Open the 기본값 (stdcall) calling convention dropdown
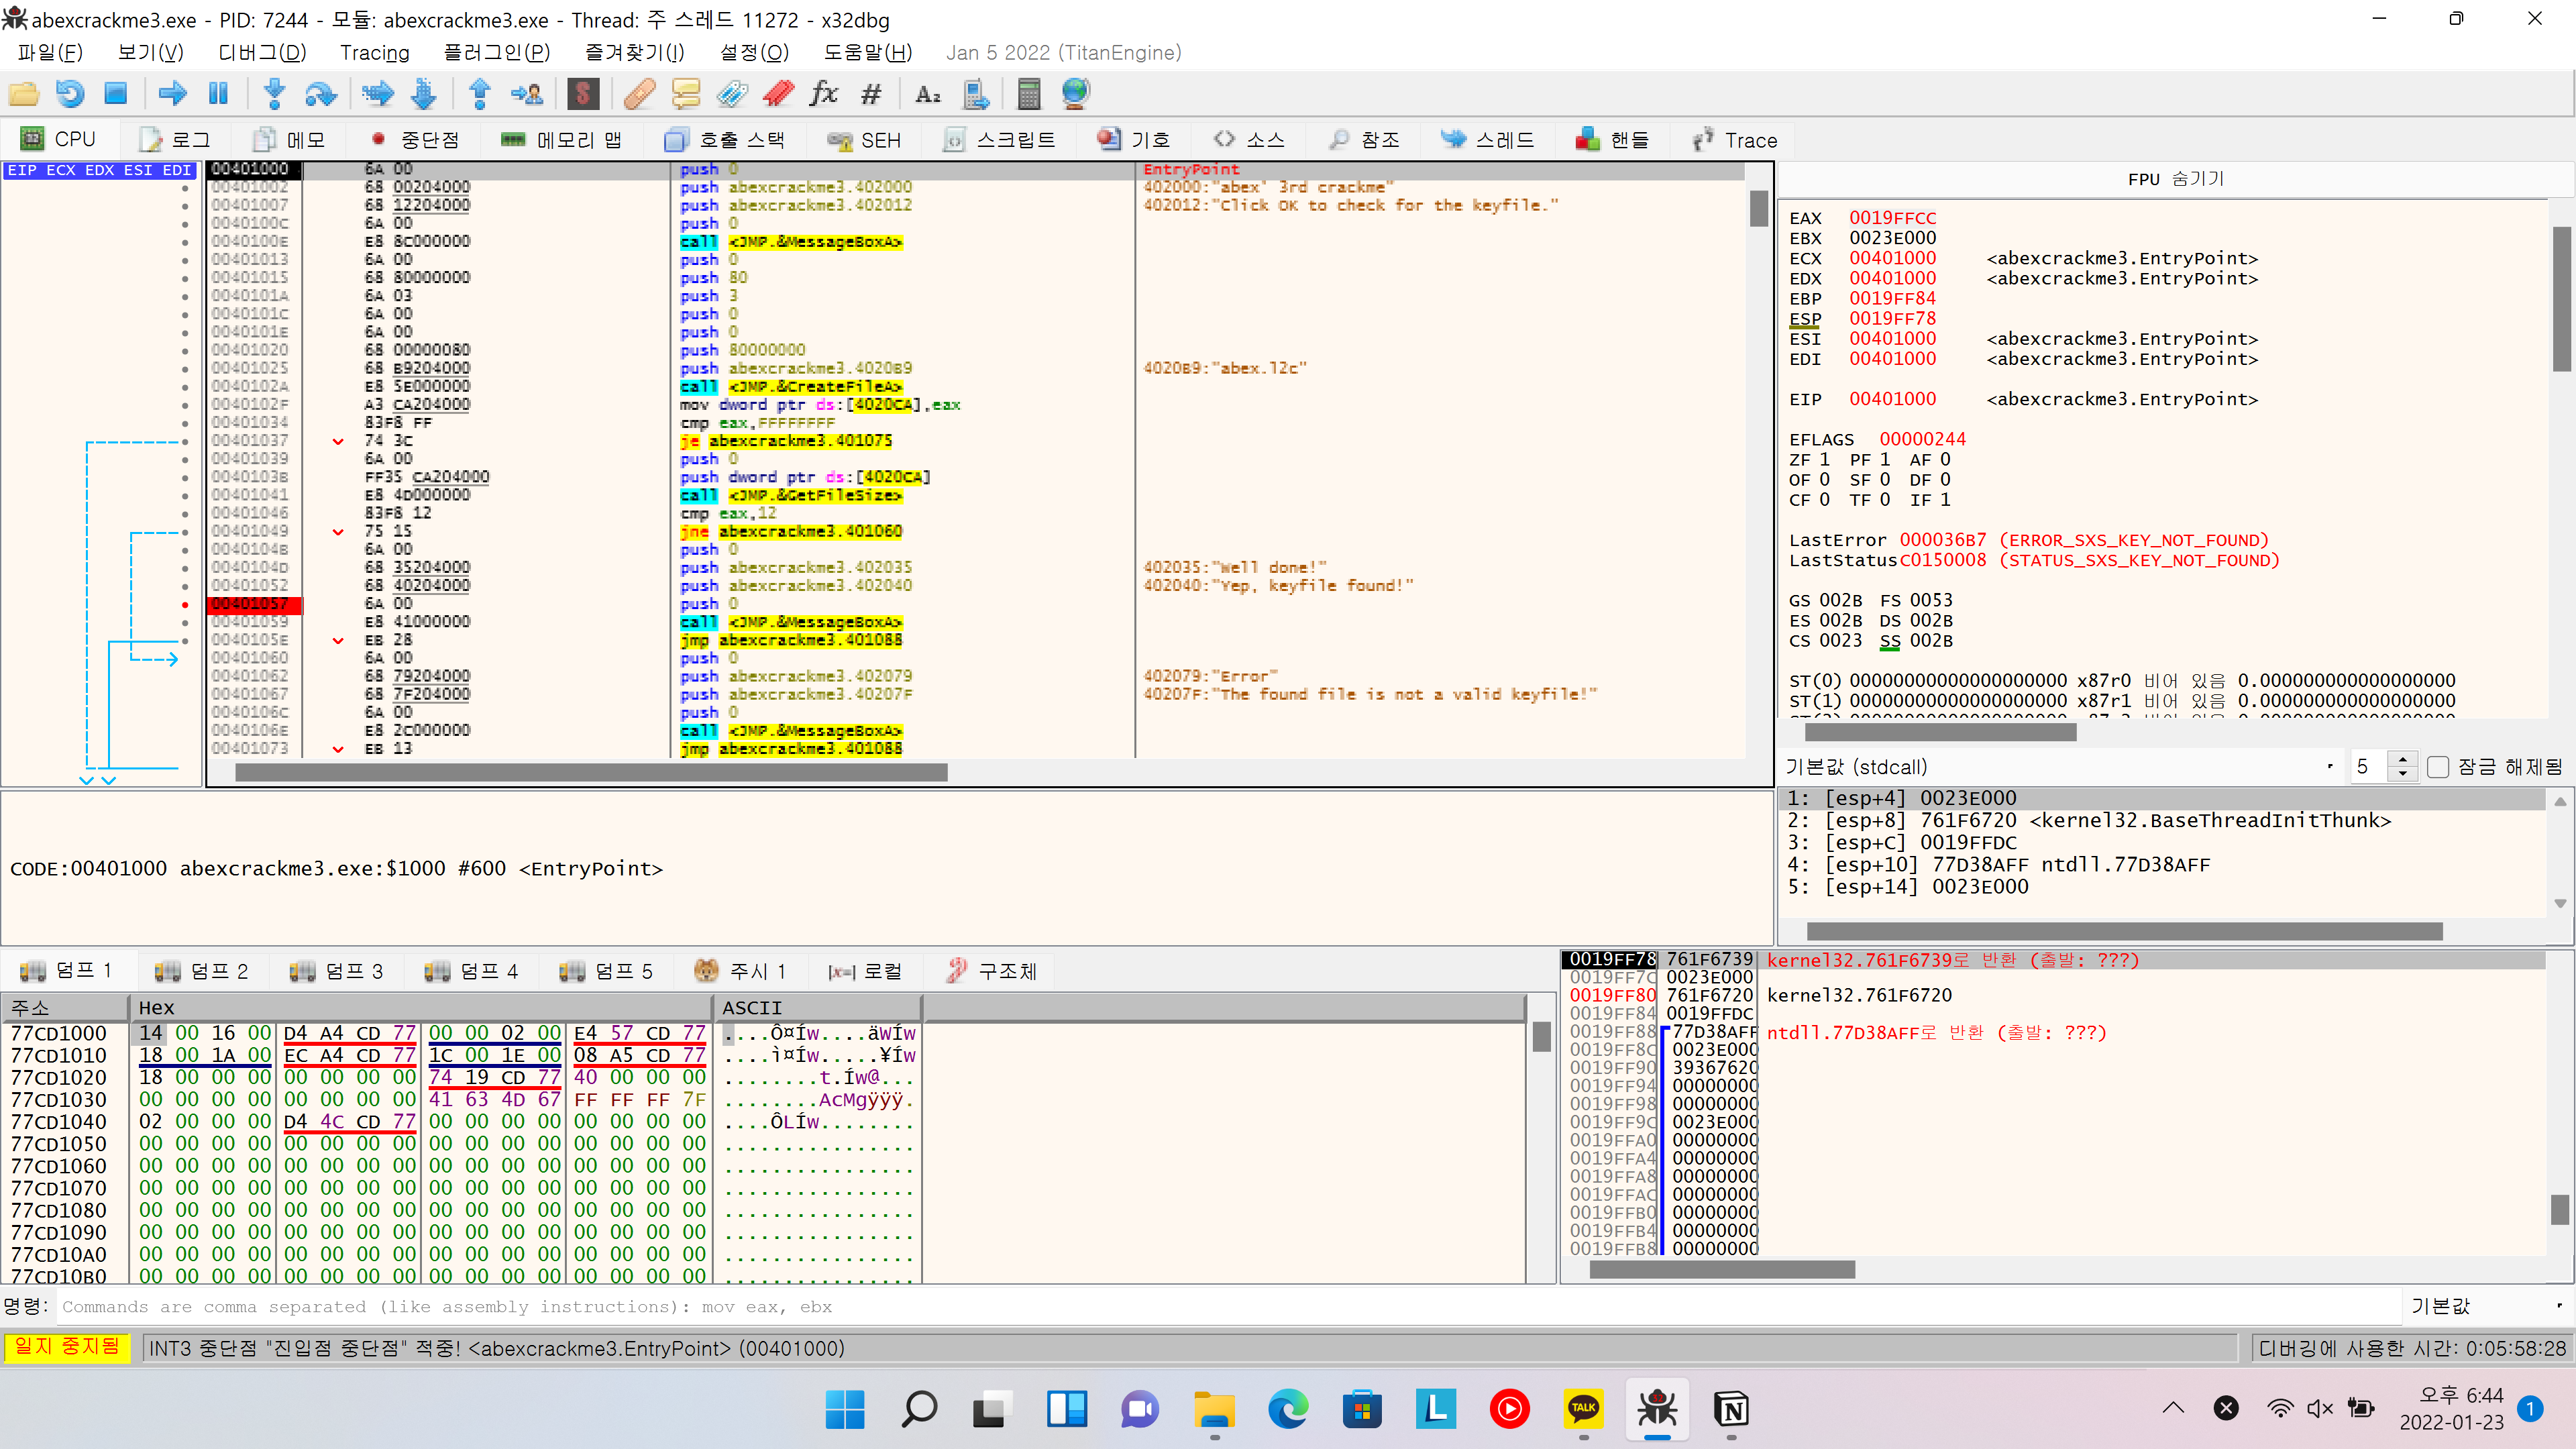This screenshot has height=1449, width=2576. [x=2060, y=767]
